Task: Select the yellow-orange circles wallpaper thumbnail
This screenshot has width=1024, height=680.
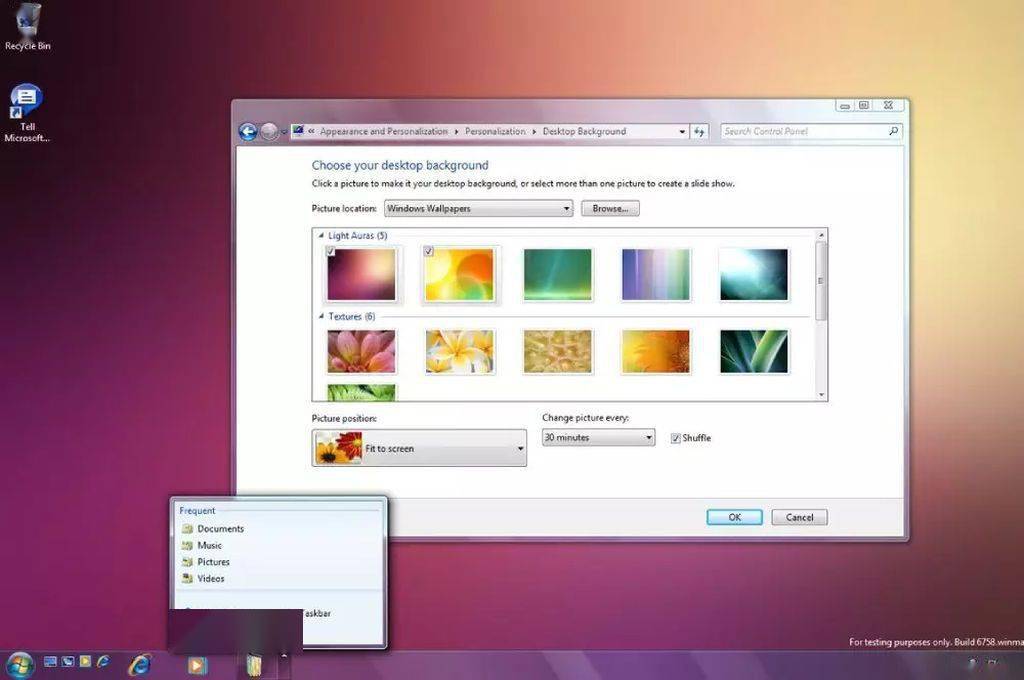Action: tap(460, 274)
